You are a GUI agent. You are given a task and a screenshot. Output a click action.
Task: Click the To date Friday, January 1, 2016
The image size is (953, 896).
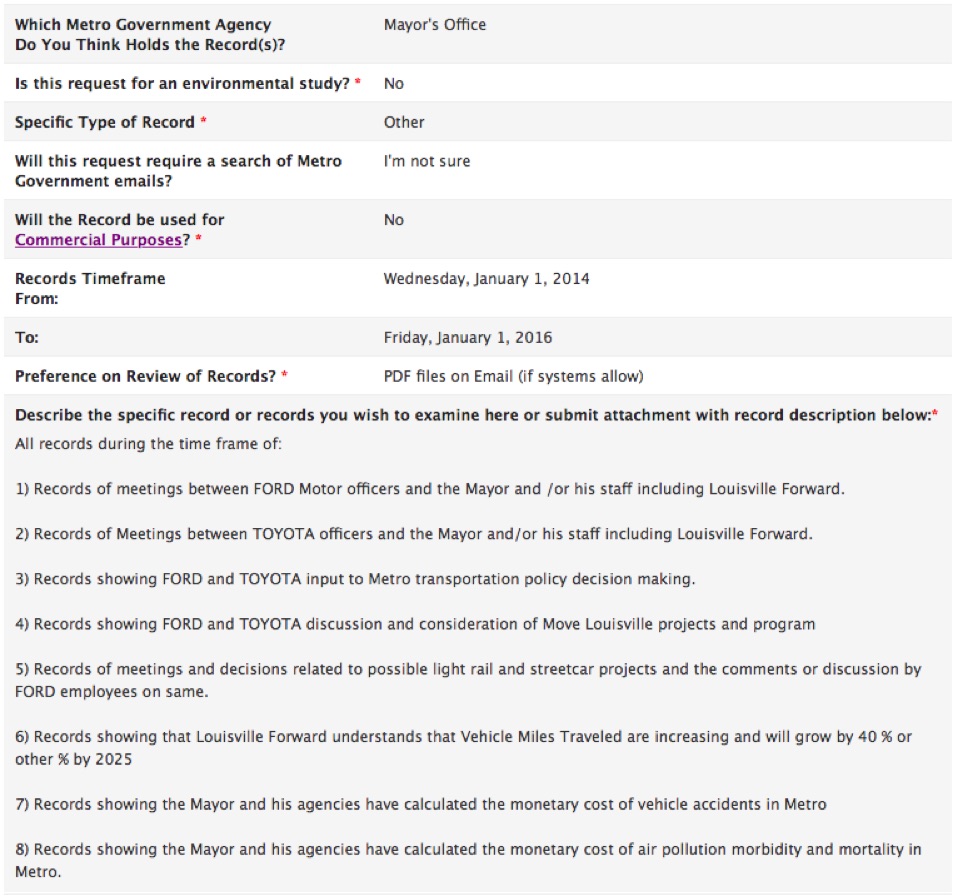click(467, 338)
